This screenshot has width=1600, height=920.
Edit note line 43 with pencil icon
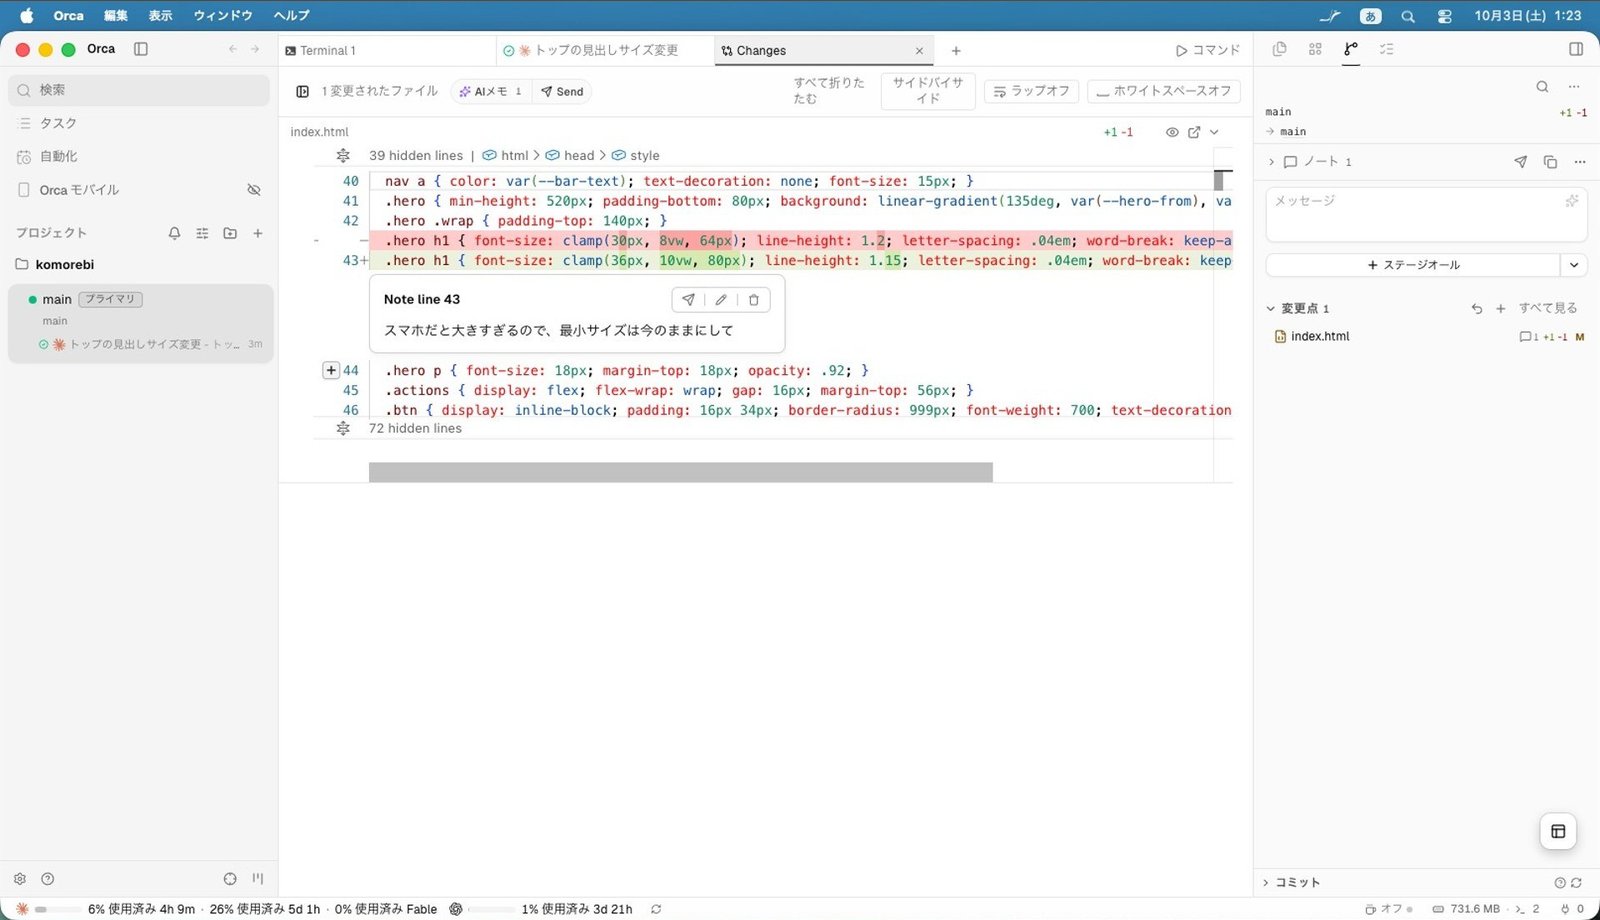[721, 300]
